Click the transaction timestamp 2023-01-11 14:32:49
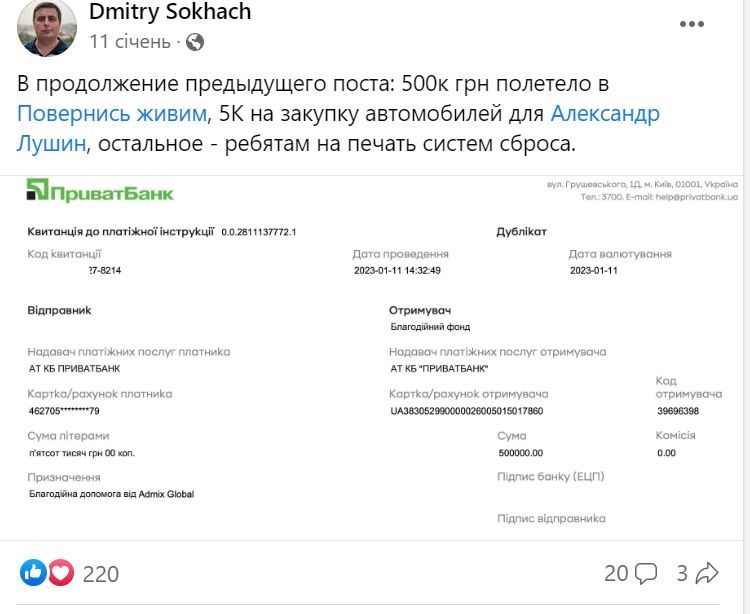 [x=397, y=270]
